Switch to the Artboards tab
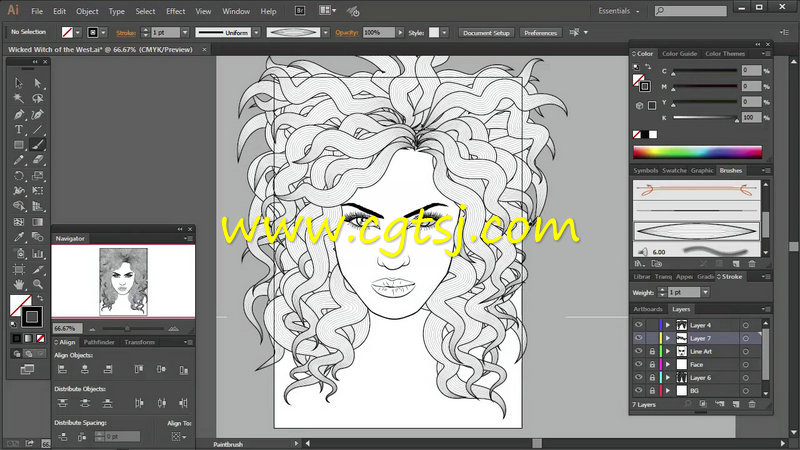 click(x=647, y=309)
